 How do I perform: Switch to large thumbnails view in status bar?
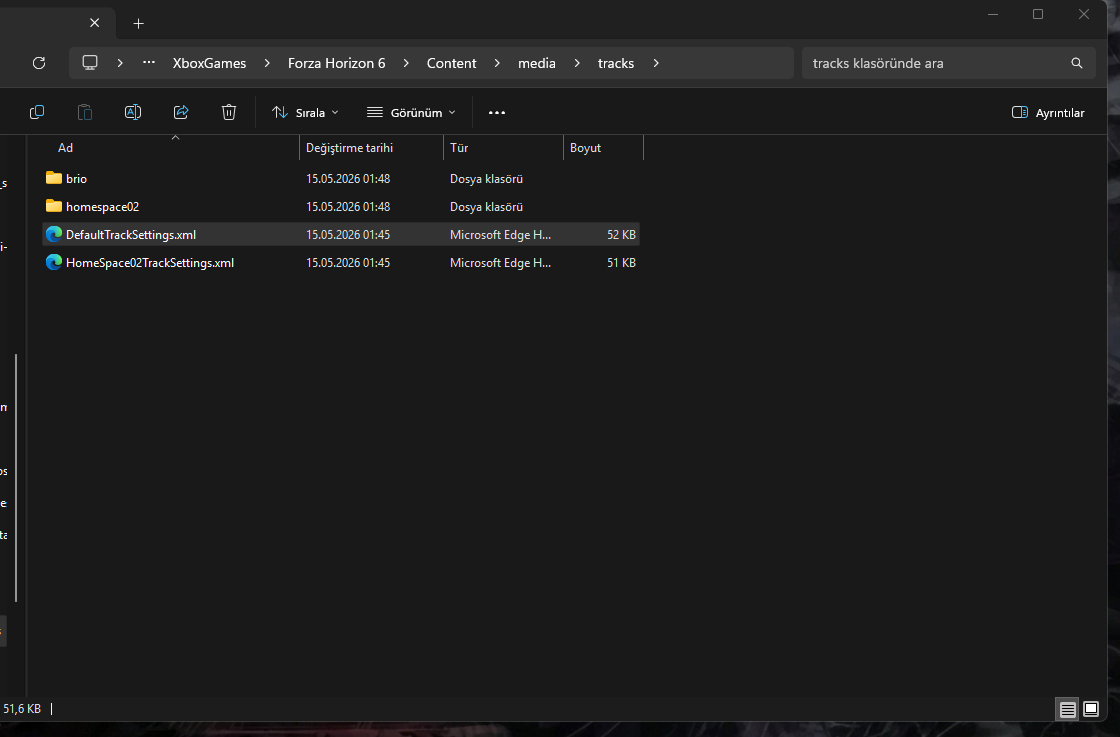click(x=1091, y=709)
